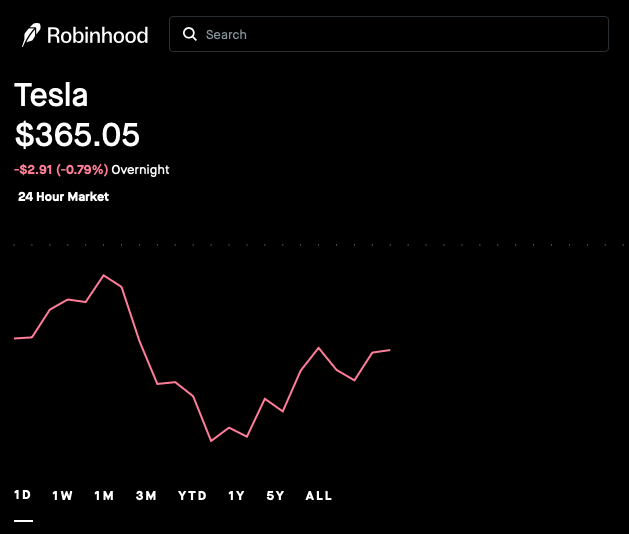Viewport: 629px width, 534px height.
Task: Select the YTD chart range
Action: coord(192,495)
